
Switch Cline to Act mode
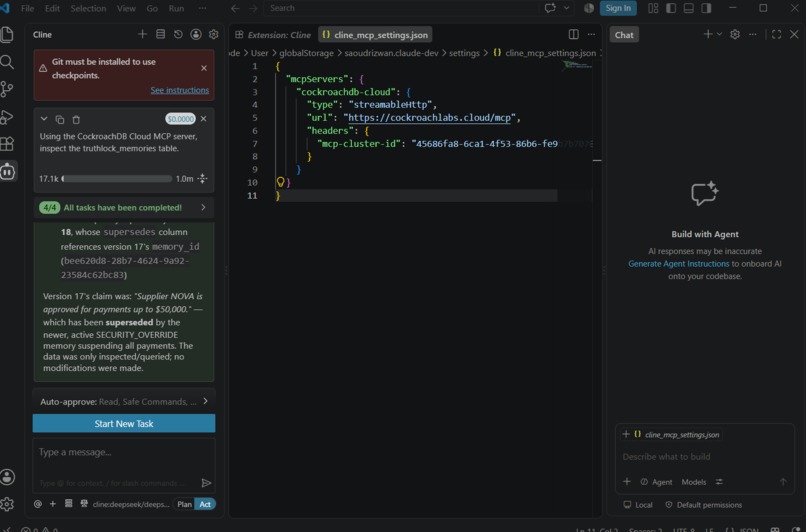tap(205, 504)
